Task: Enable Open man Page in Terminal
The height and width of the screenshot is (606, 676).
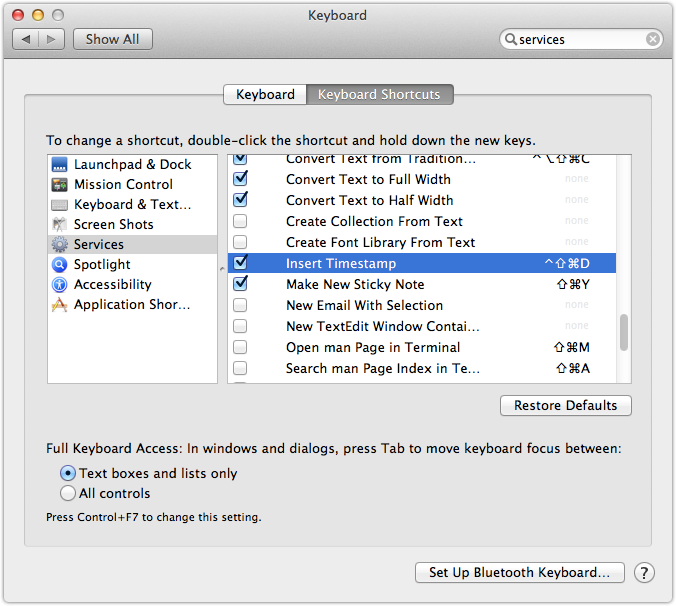Action: tap(240, 347)
